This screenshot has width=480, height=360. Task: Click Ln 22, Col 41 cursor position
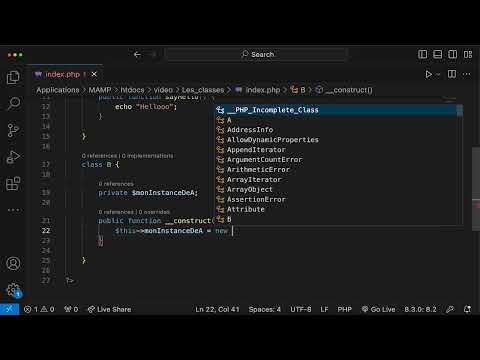[x=217, y=309]
